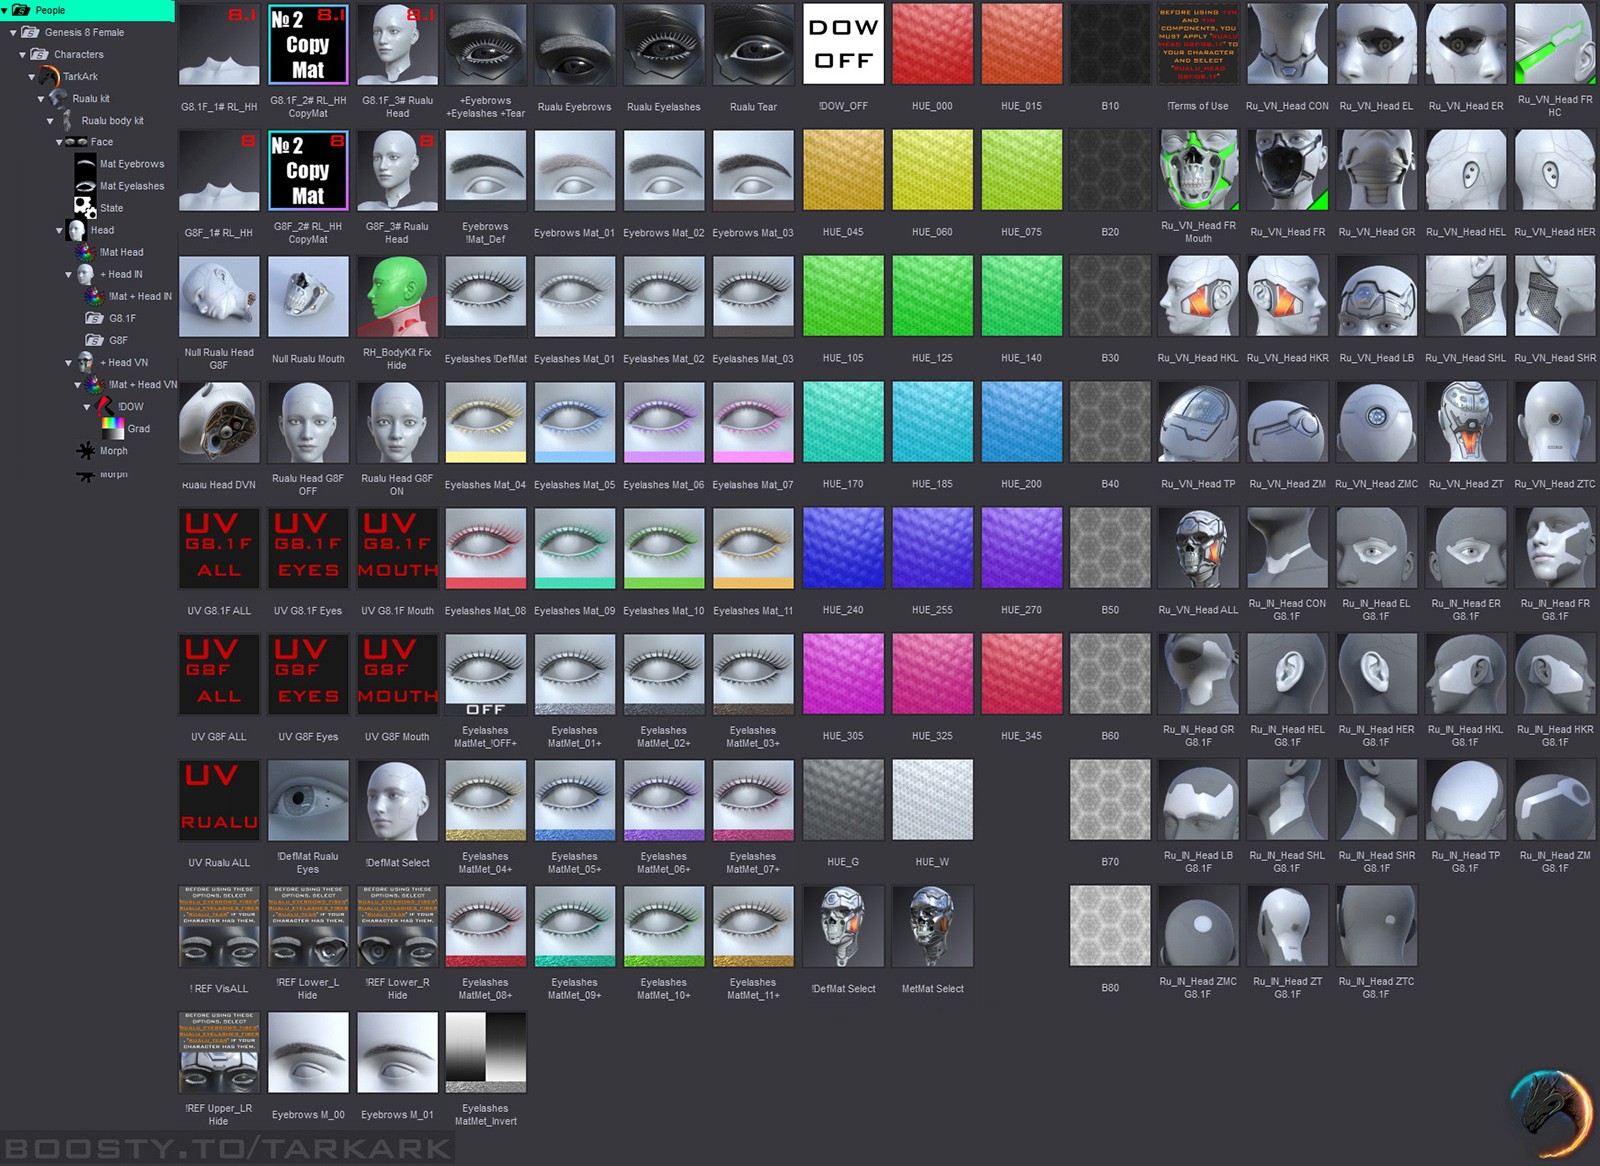Select the B80 hex pattern preset

click(x=1110, y=926)
